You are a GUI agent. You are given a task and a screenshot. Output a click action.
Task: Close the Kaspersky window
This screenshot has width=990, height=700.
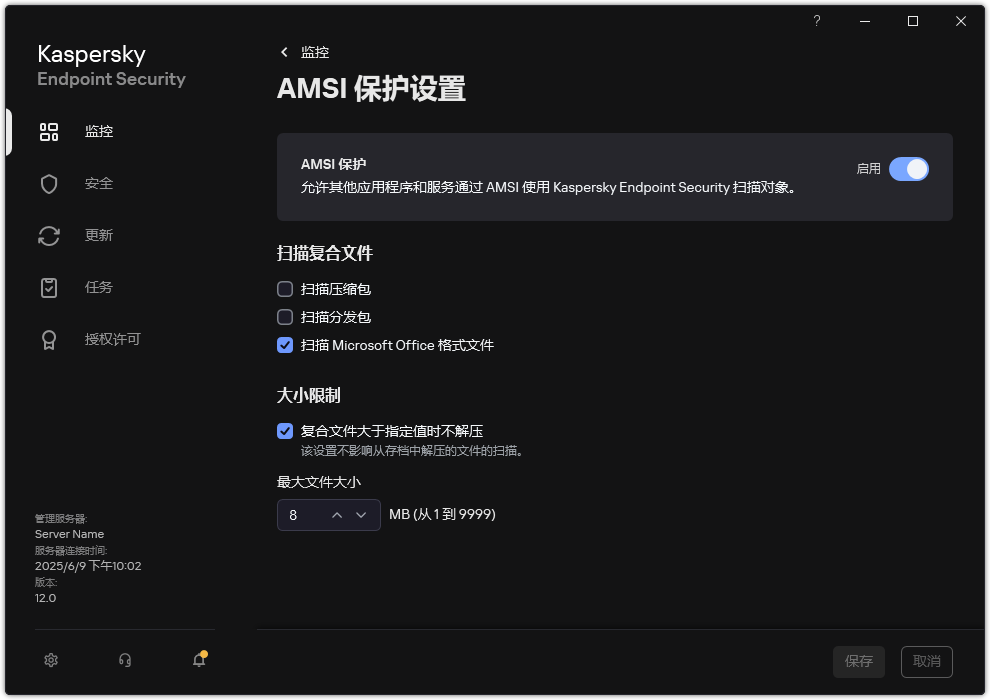(961, 21)
